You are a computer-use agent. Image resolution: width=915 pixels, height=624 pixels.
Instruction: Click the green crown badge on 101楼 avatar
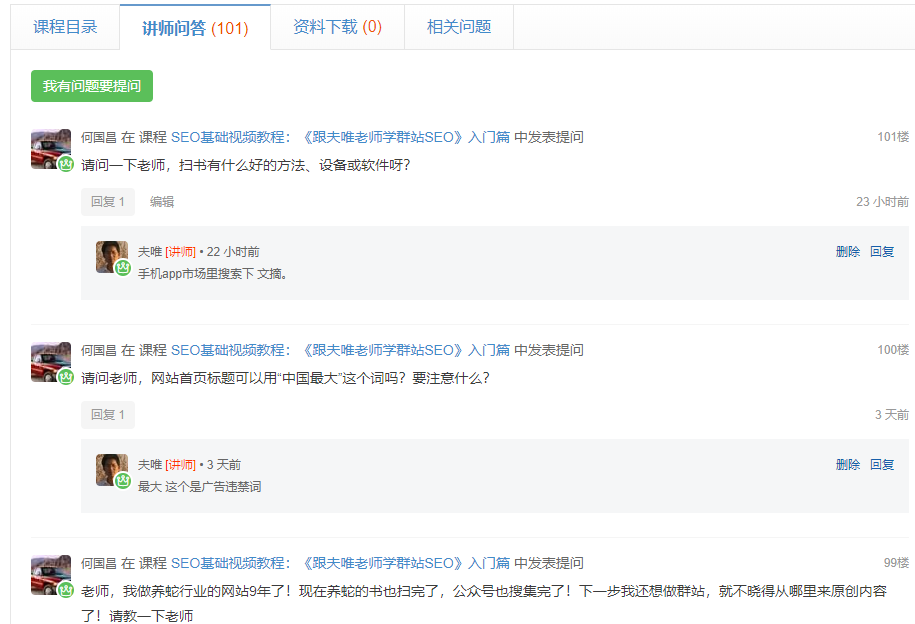pyautogui.click(x=66, y=164)
